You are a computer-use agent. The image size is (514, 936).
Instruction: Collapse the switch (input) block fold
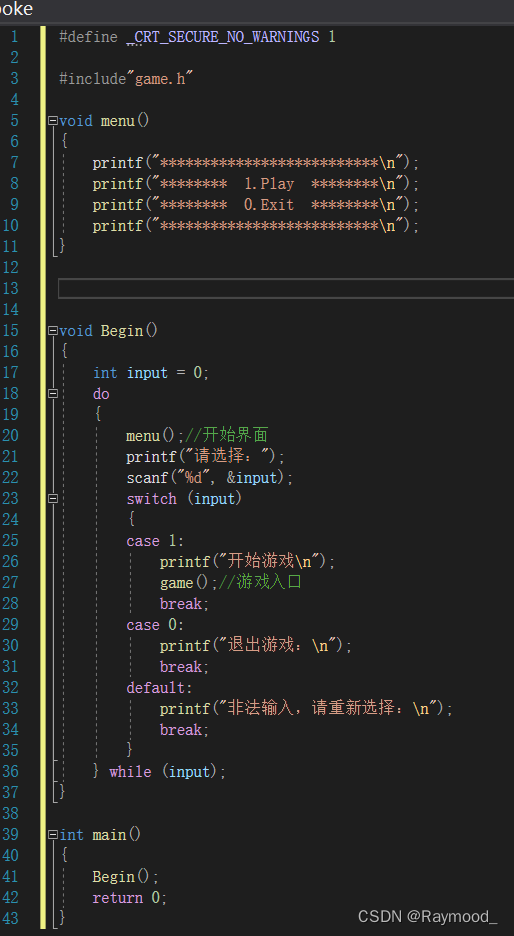(53, 498)
